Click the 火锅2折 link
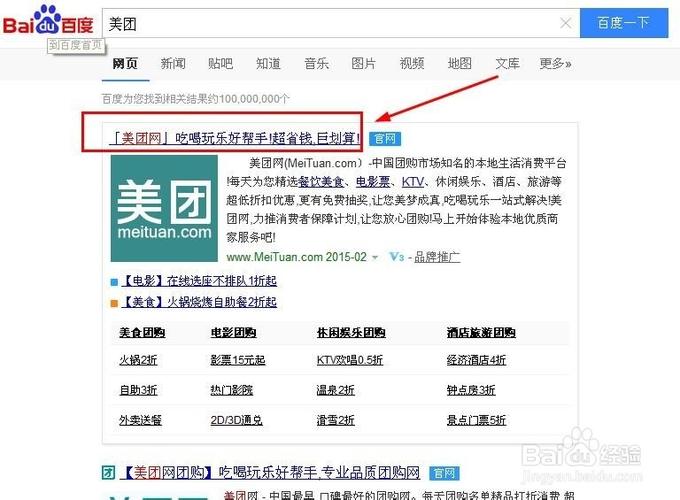 138,360
